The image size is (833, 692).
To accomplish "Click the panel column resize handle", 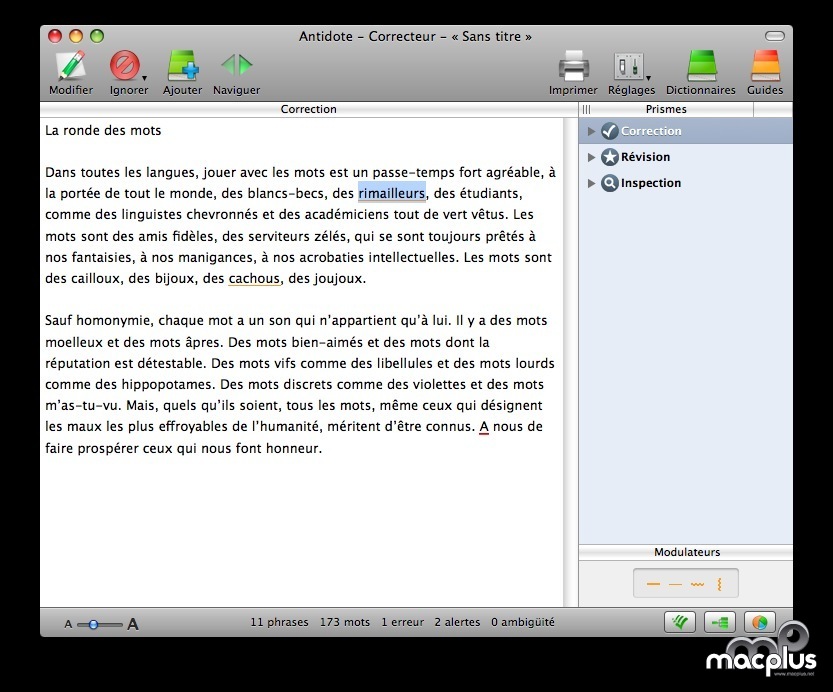I will [x=586, y=109].
